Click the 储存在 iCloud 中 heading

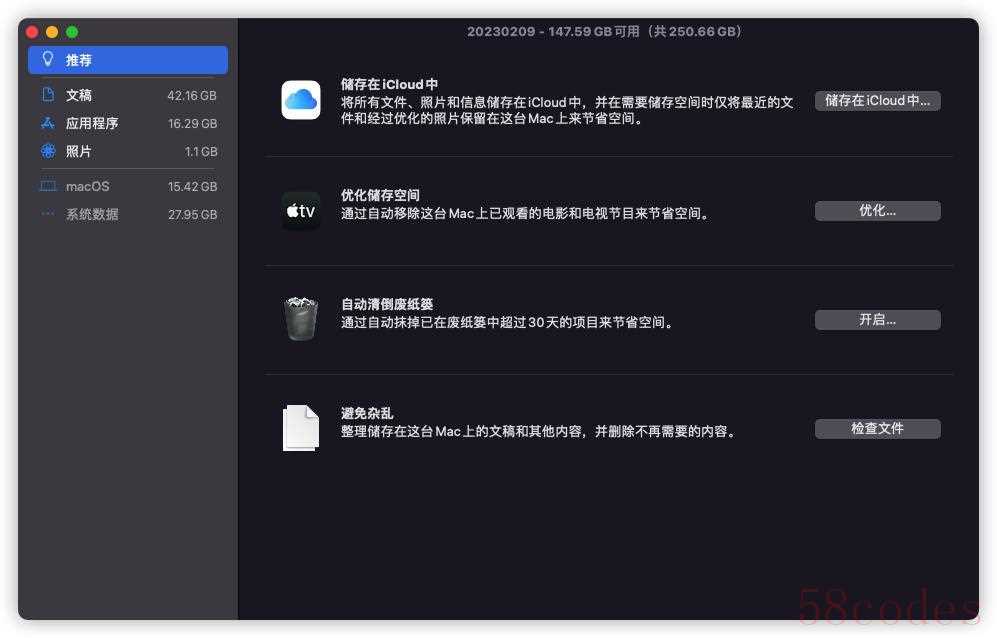pyautogui.click(x=389, y=84)
